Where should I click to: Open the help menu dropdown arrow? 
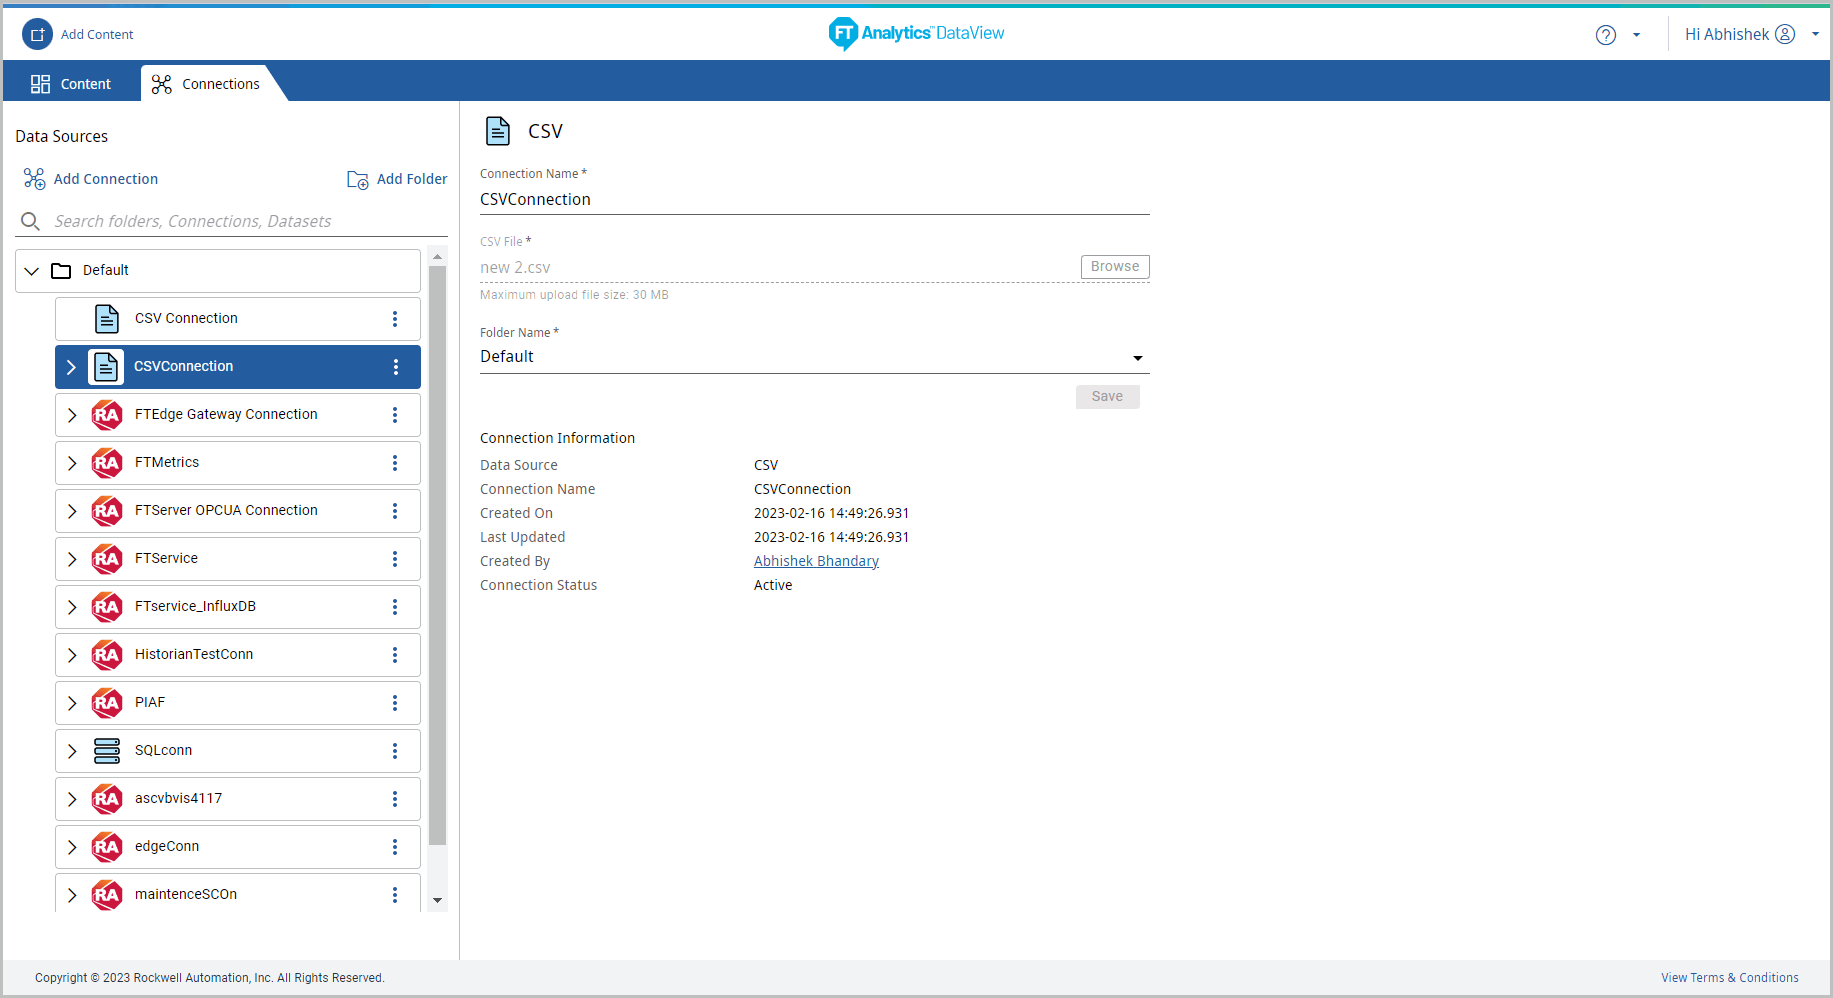coord(1637,35)
